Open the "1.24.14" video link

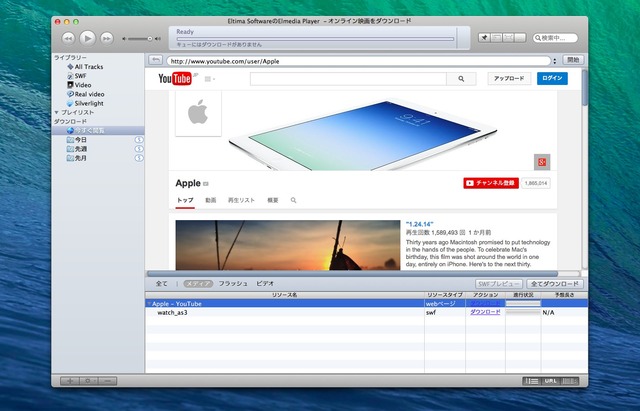[x=420, y=224]
